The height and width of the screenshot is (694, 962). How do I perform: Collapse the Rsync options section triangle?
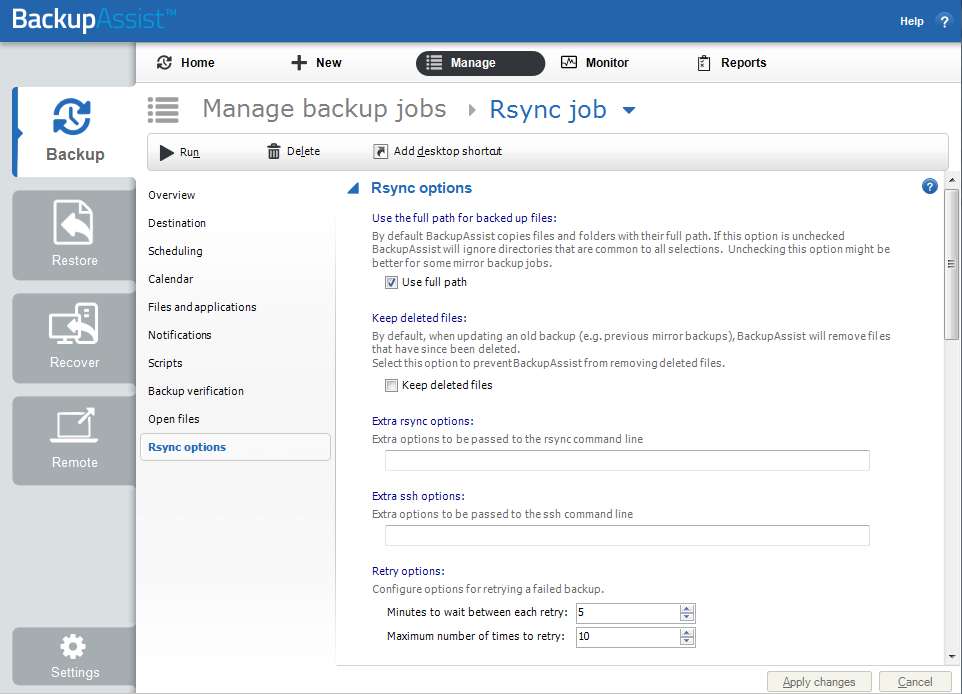[x=353, y=188]
